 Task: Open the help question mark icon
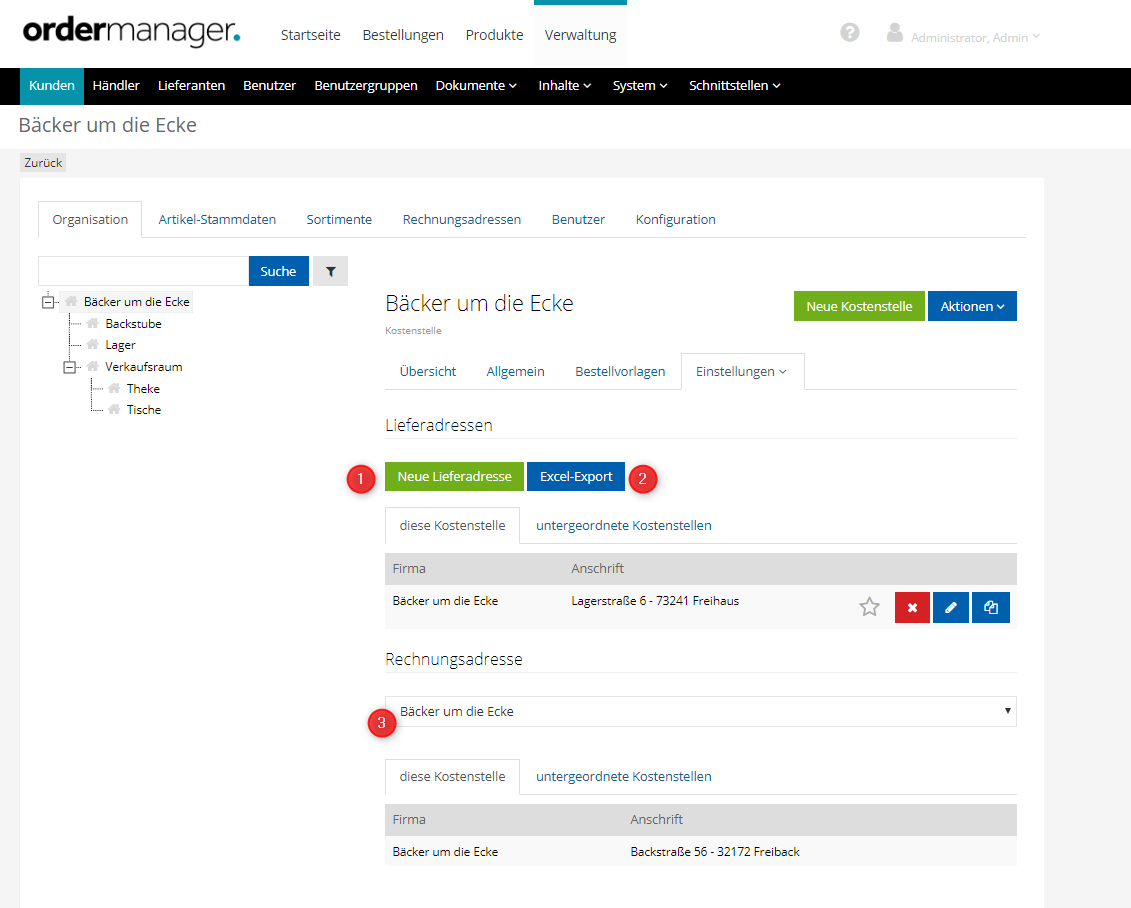point(850,32)
